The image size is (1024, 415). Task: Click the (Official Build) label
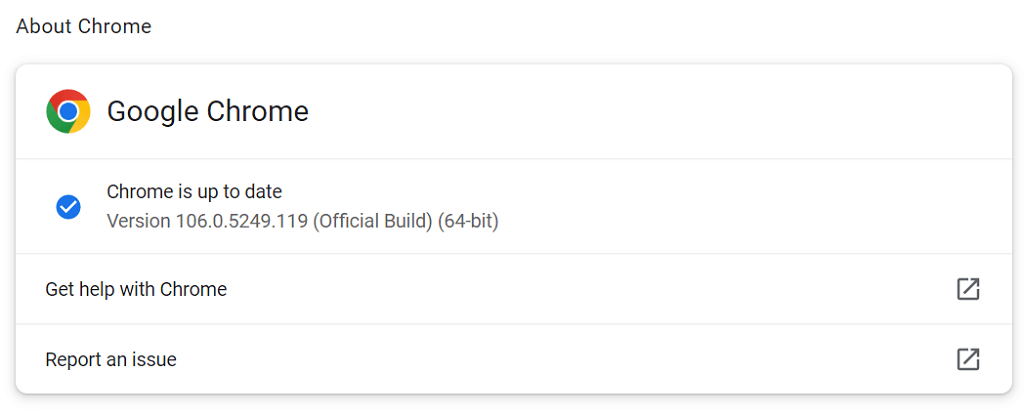pos(372,220)
